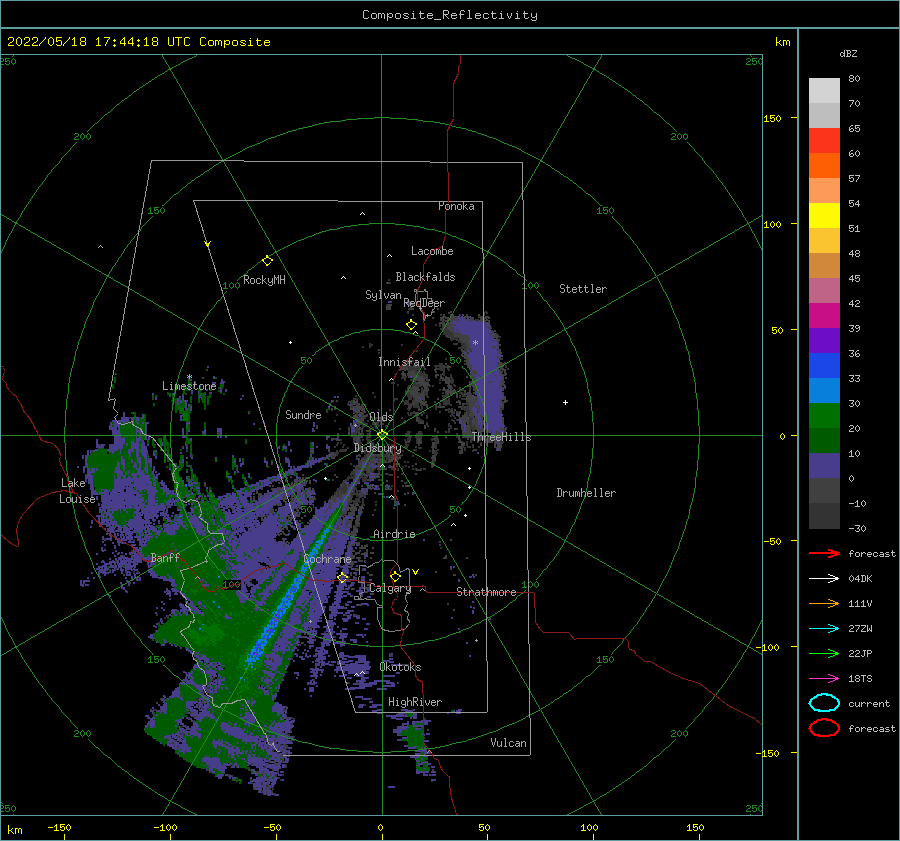Select the yellow 51-54 dBZ swatch

(x=824, y=215)
